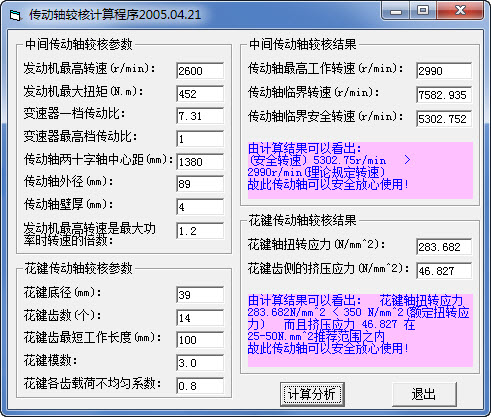Select the 花键轴扭转应力 result field 283.682
The image size is (491, 417).
click(444, 247)
